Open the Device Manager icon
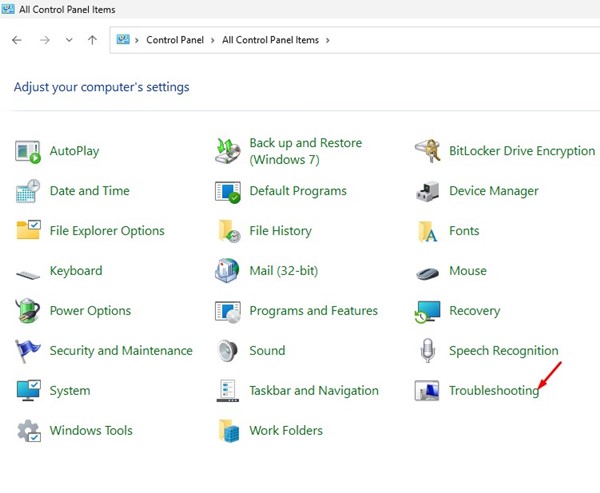The height and width of the screenshot is (493, 600). (428, 191)
